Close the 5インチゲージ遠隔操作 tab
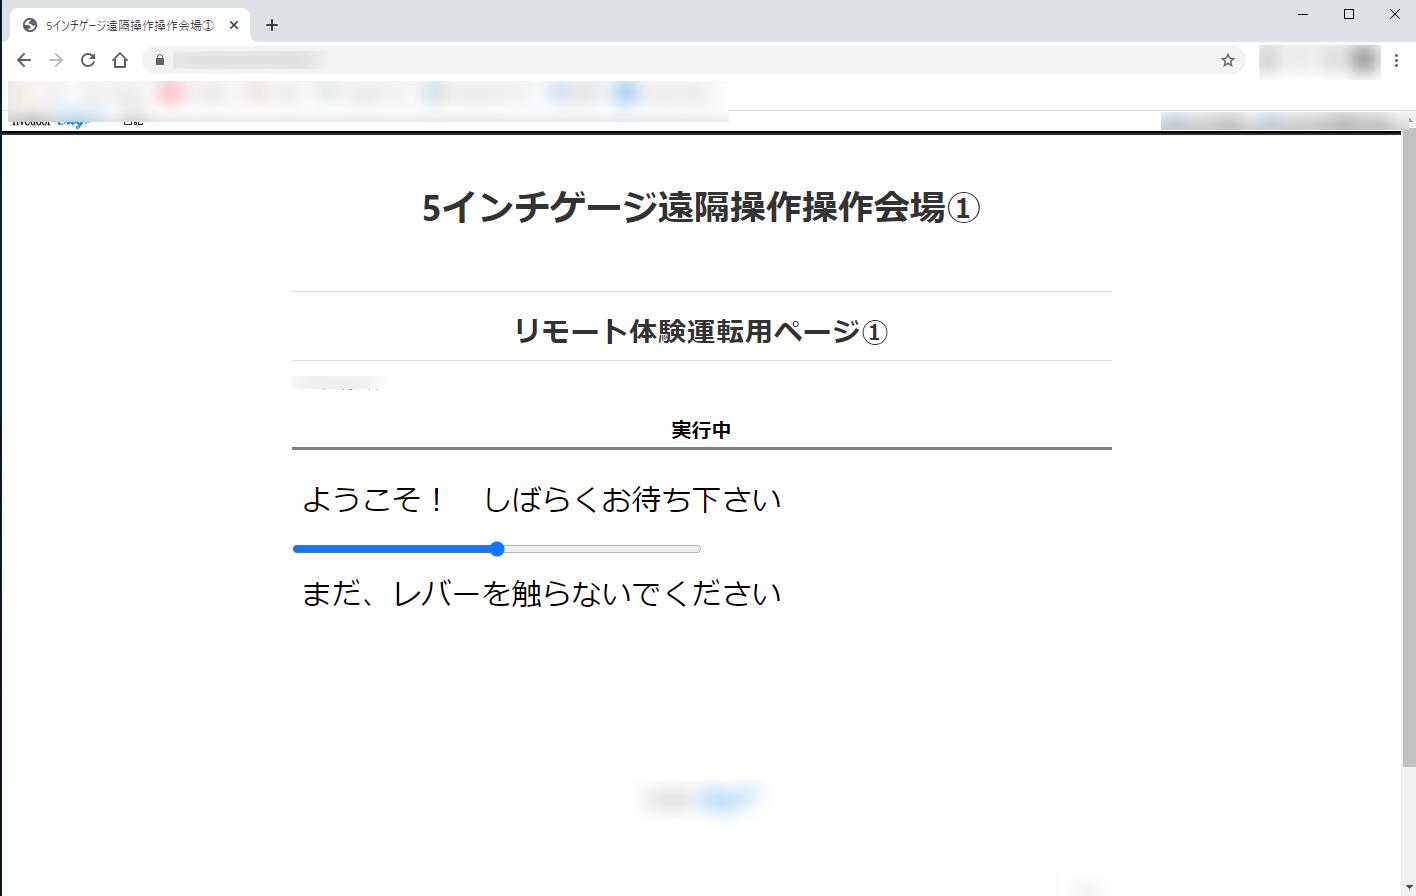The width and height of the screenshot is (1416, 896). pyautogui.click(x=234, y=25)
